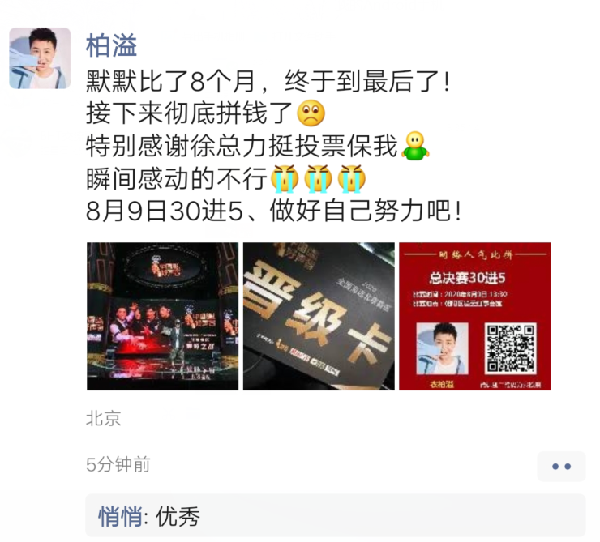Open the username 柏溢 profile link

click(111, 46)
